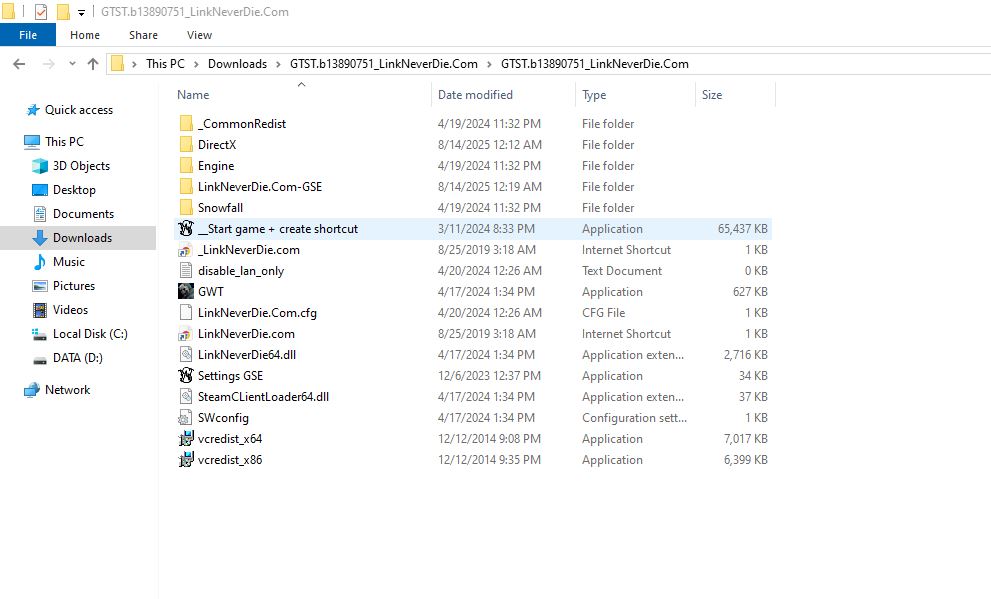
Task: Click the GWT application icon
Action: 185,292
